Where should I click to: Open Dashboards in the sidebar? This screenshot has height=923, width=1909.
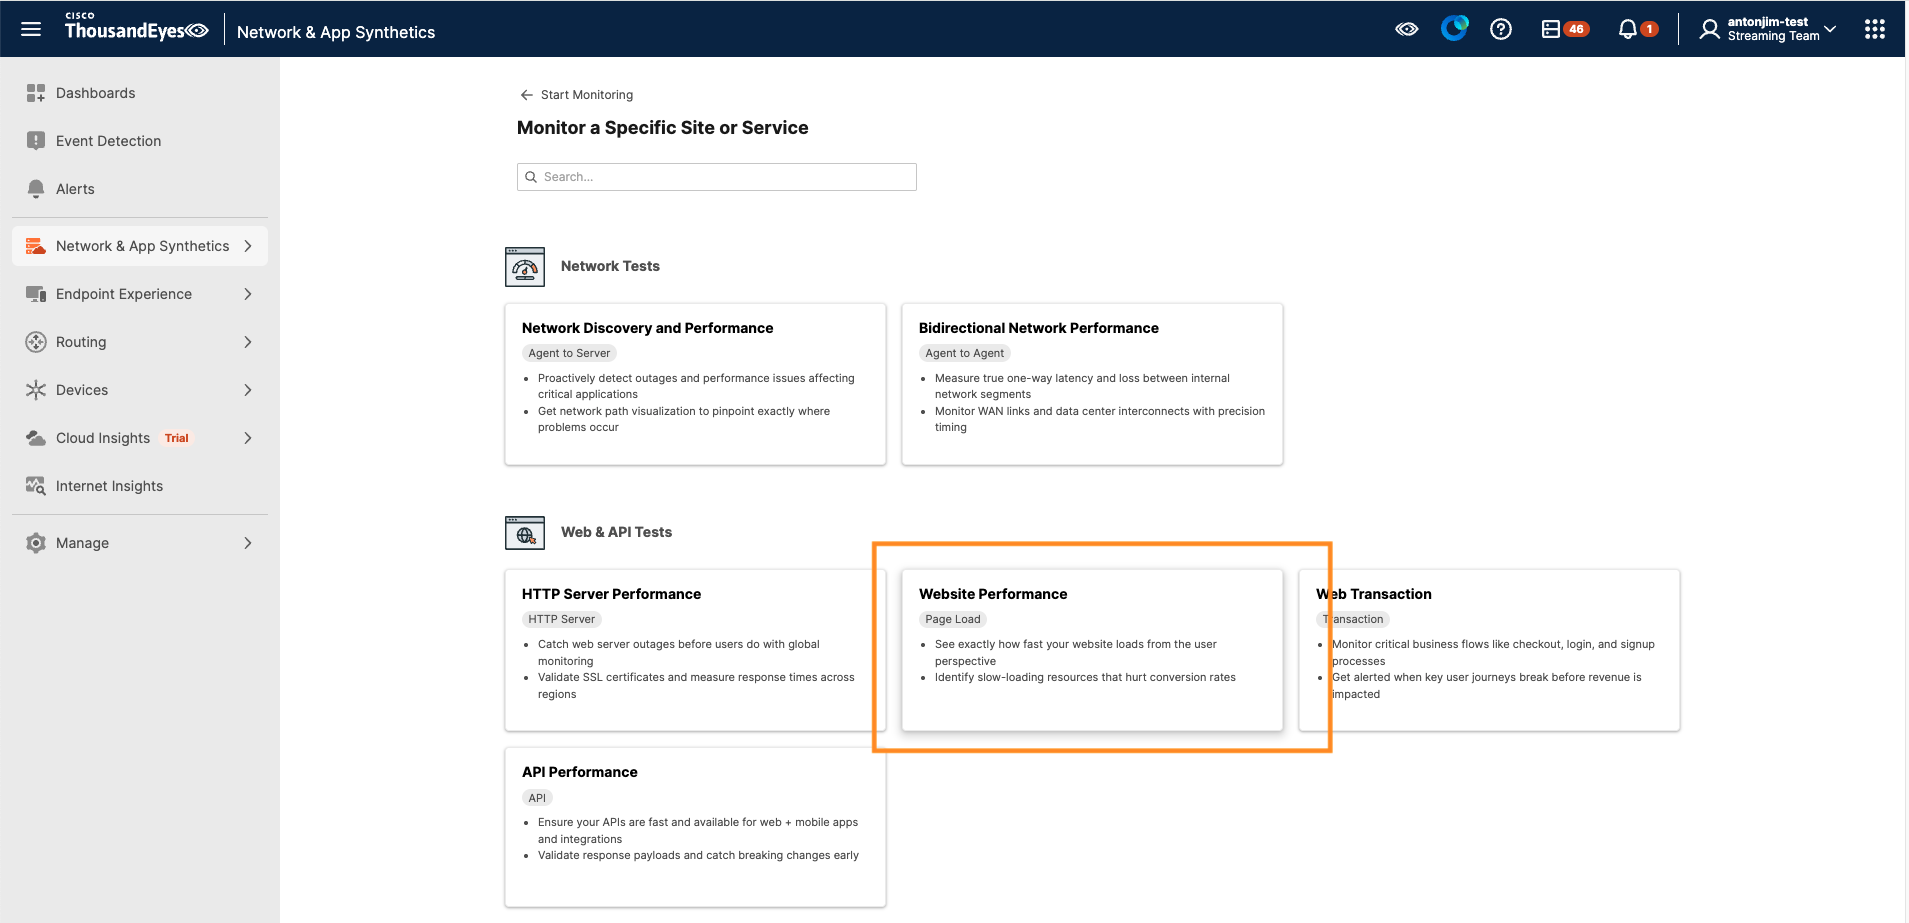[140, 93]
